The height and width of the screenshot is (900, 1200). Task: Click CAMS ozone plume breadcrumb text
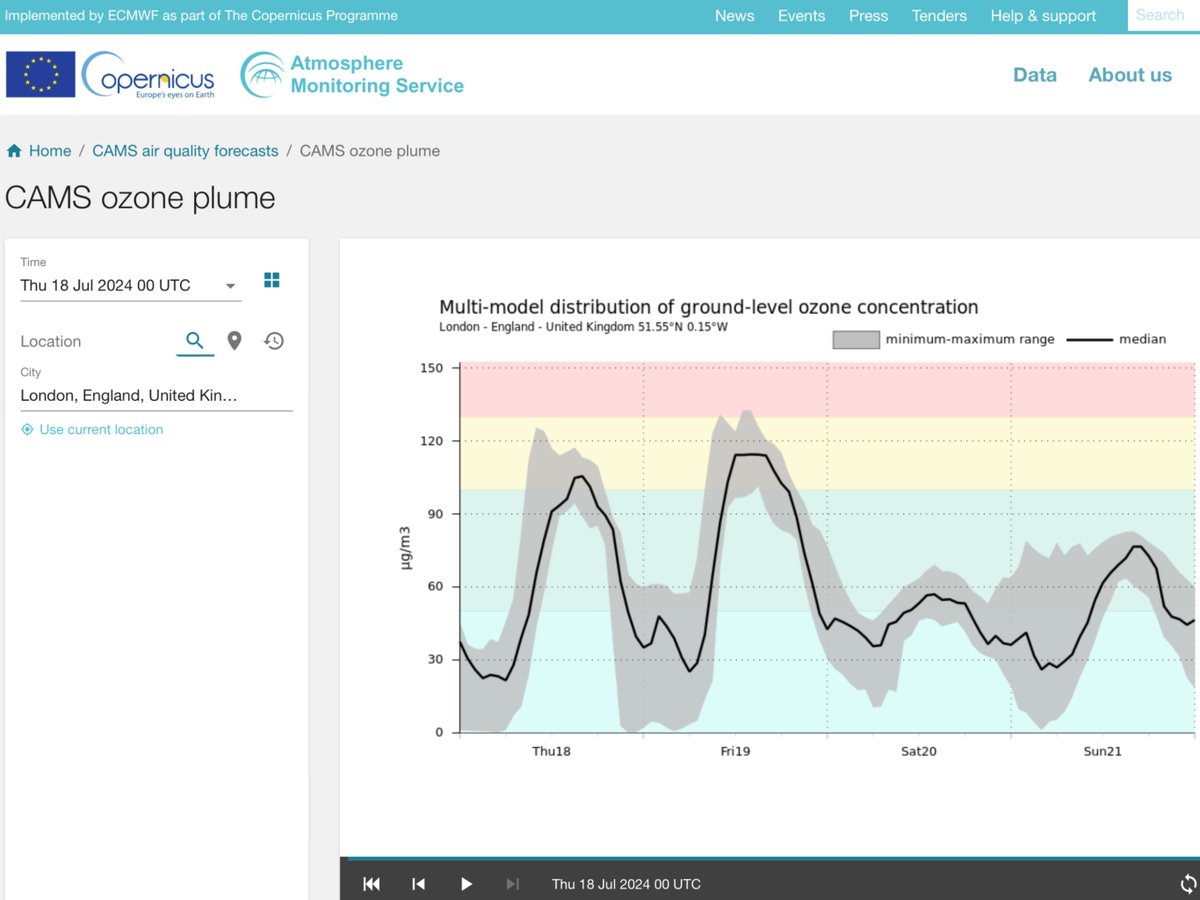370,151
